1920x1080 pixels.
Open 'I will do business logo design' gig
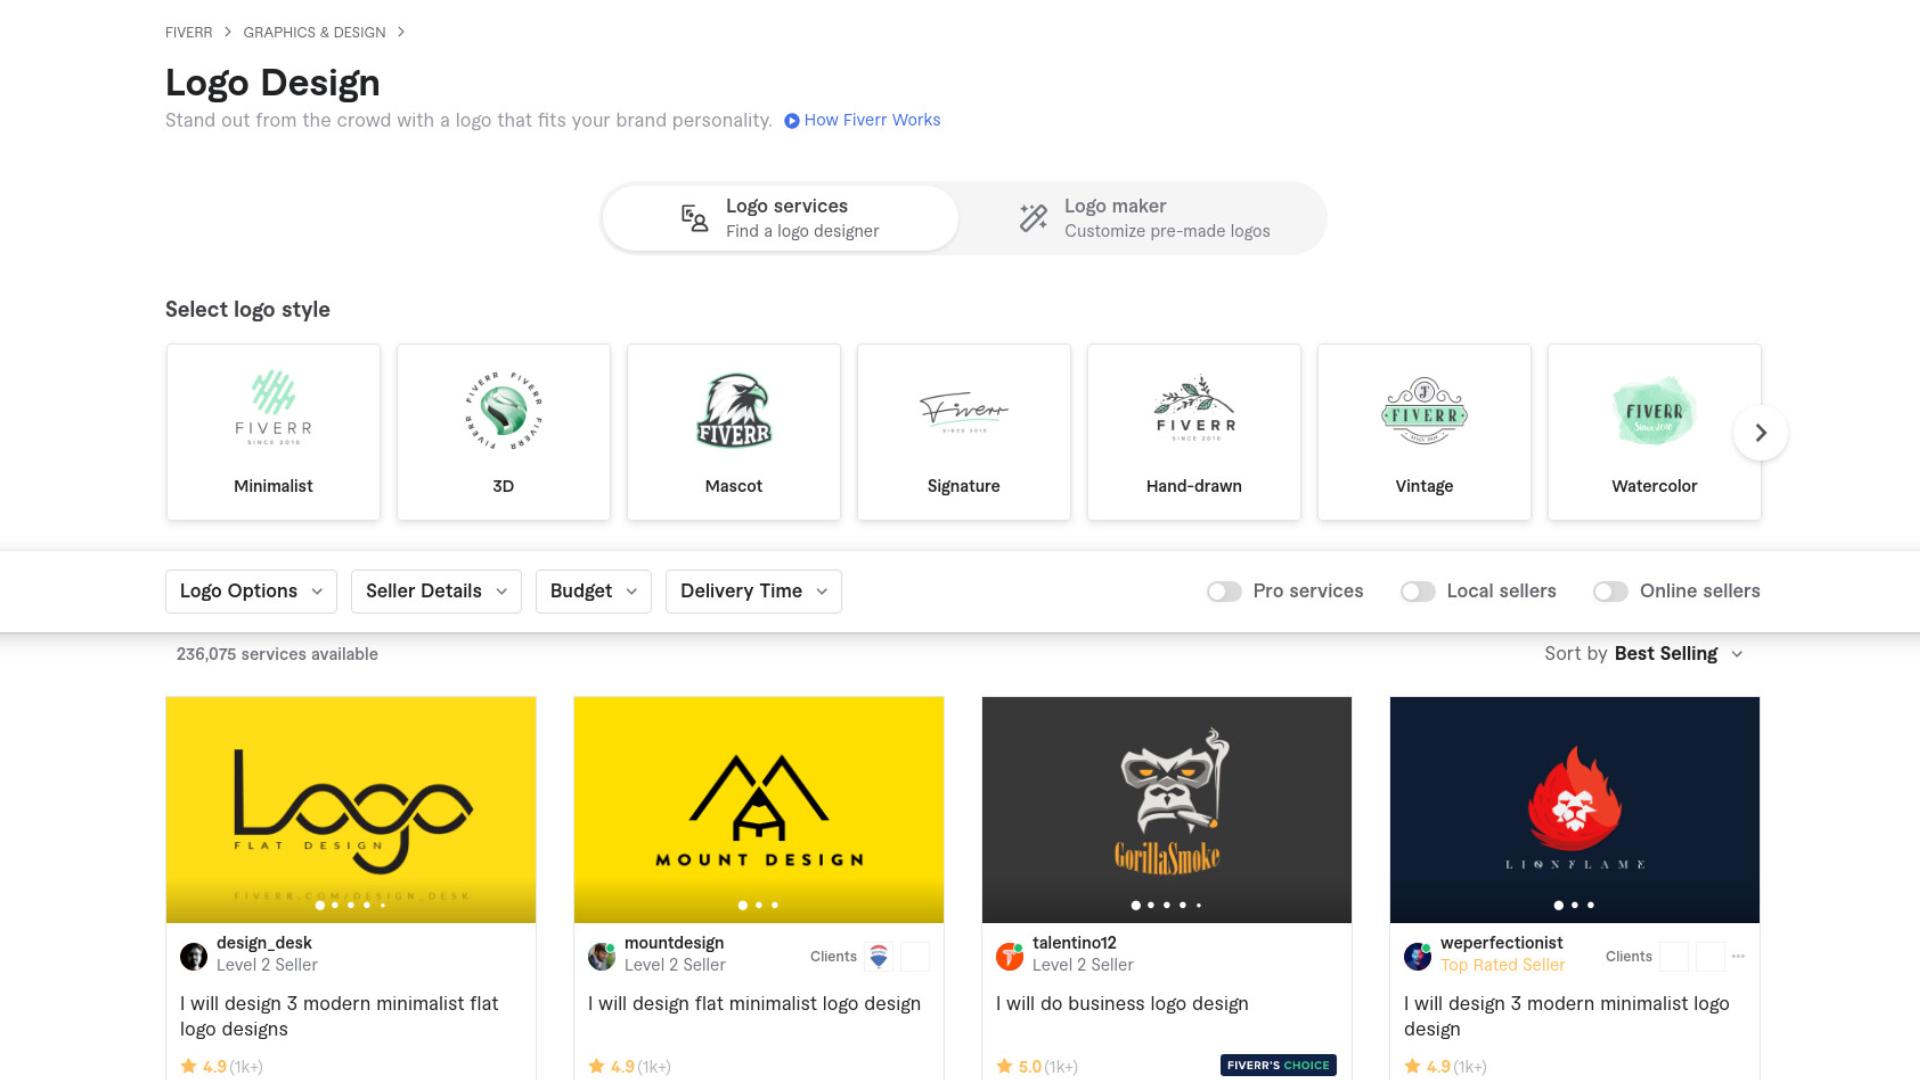point(1122,1004)
